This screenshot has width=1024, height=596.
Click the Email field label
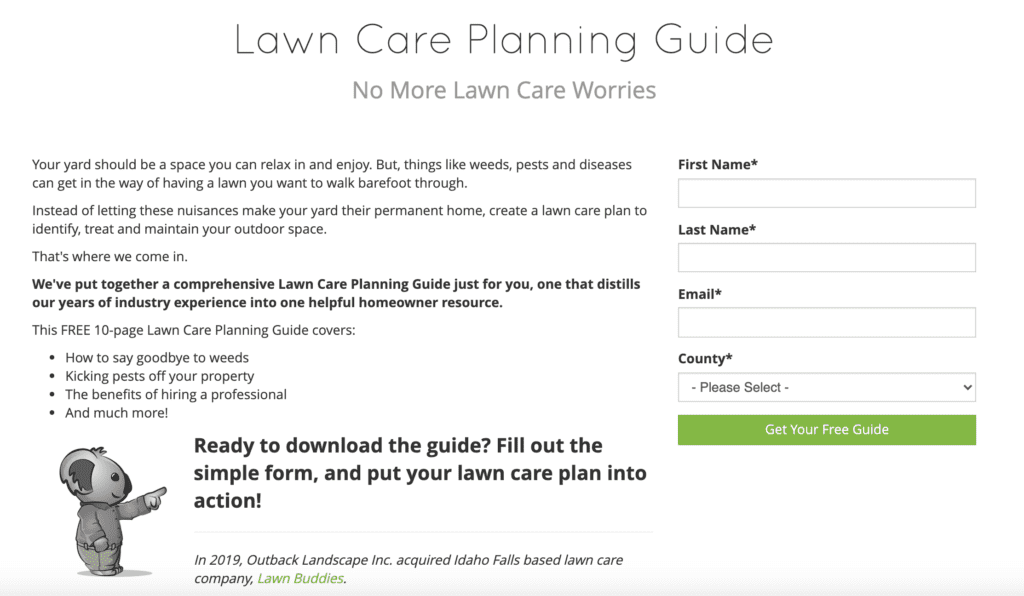click(x=699, y=294)
